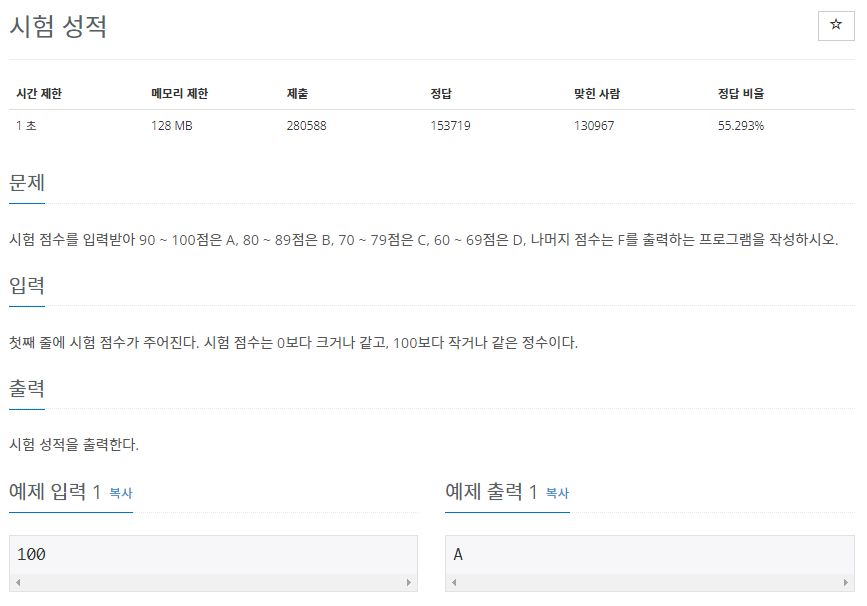The image size is (867, 606).
Task: Click the 예제 출력 1 heading
Action: pyautogui.click(x=492, y=491)
